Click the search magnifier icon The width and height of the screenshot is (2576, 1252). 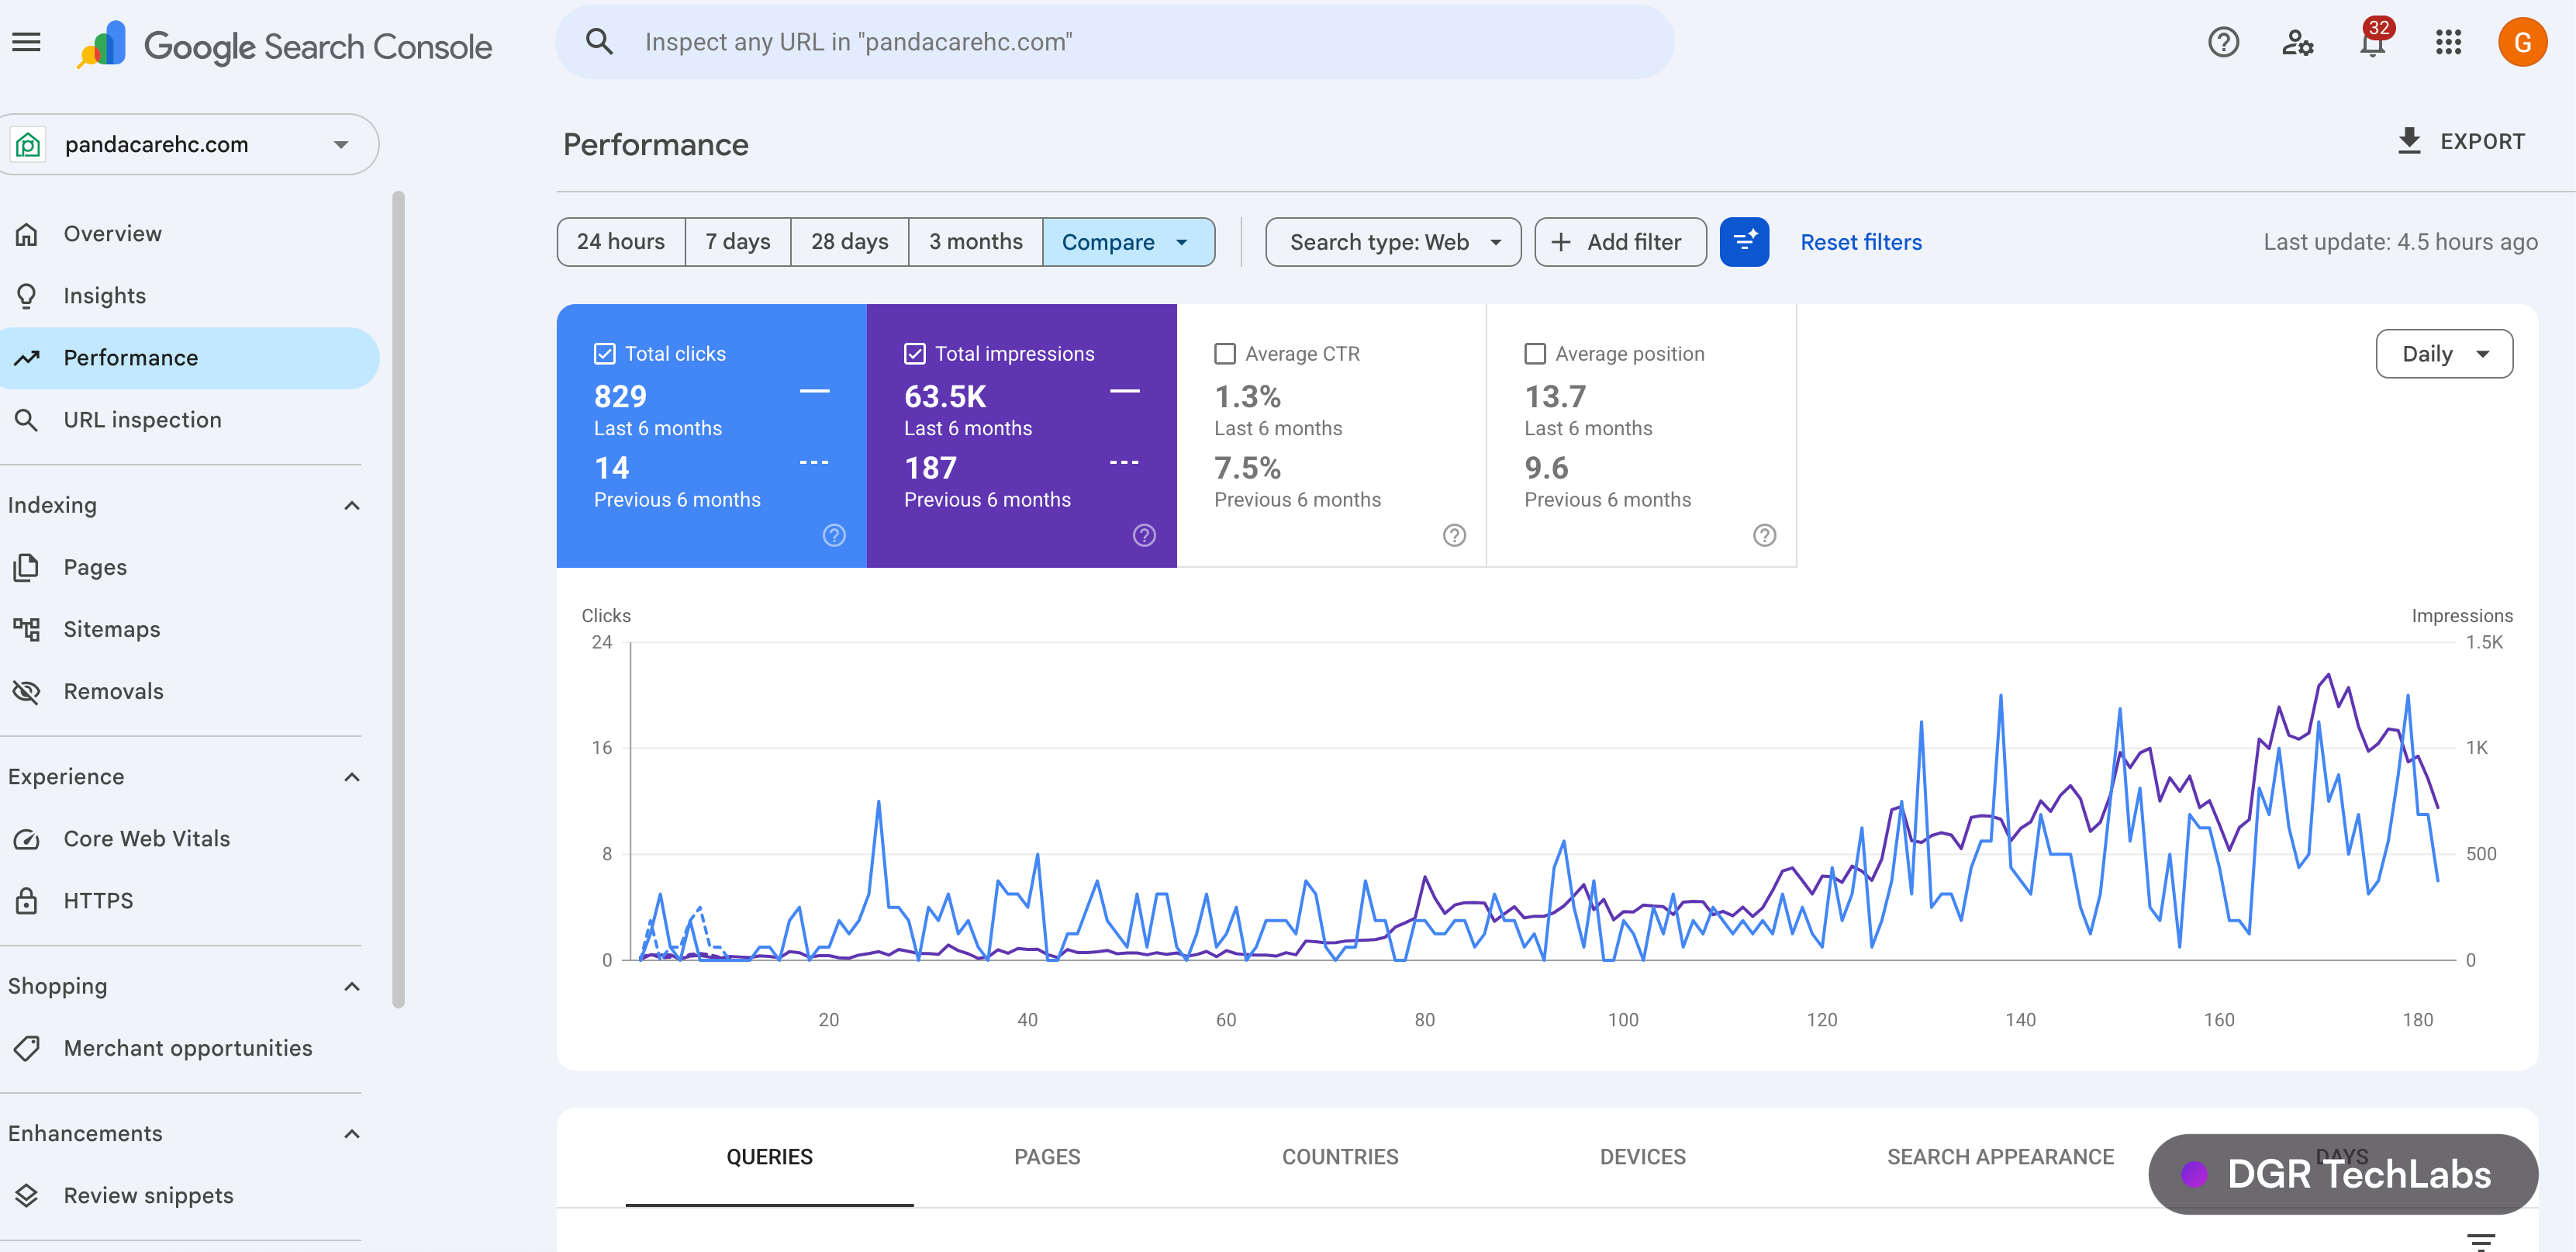pyautogui.click(x=599, y=42)
